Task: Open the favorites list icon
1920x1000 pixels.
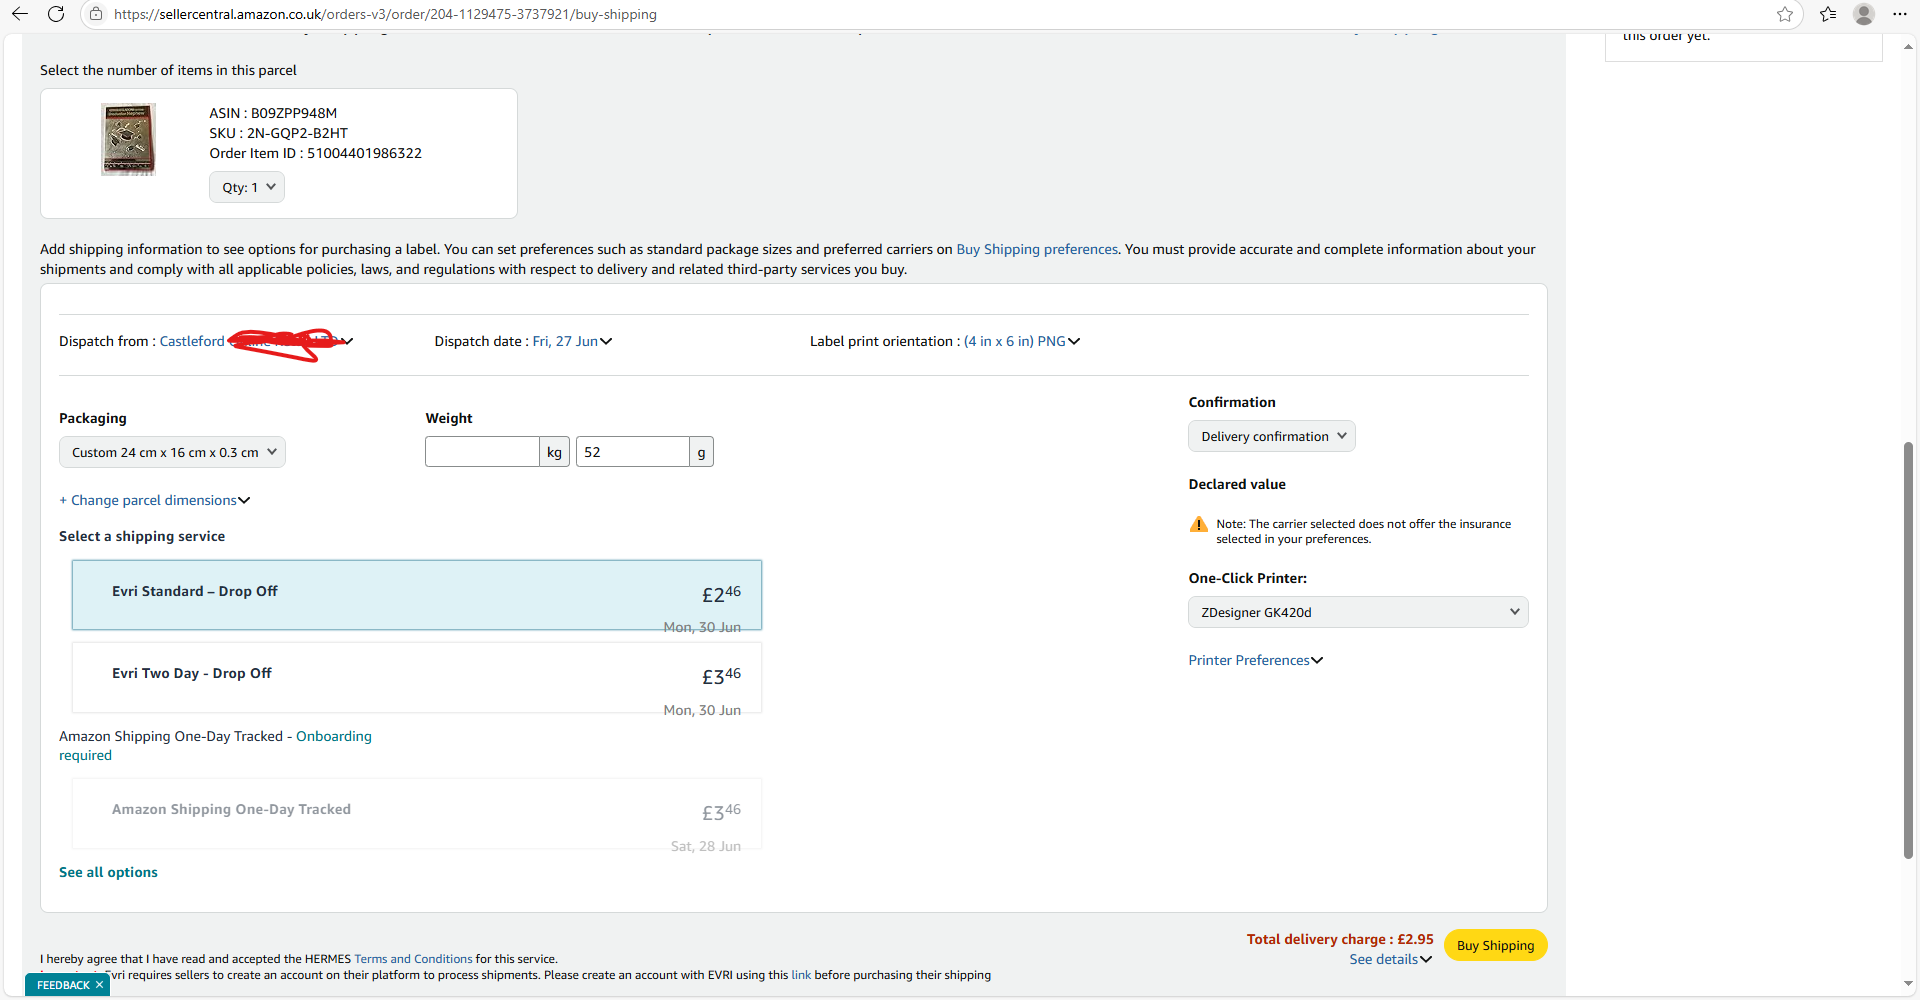Action: (1828, 14)
